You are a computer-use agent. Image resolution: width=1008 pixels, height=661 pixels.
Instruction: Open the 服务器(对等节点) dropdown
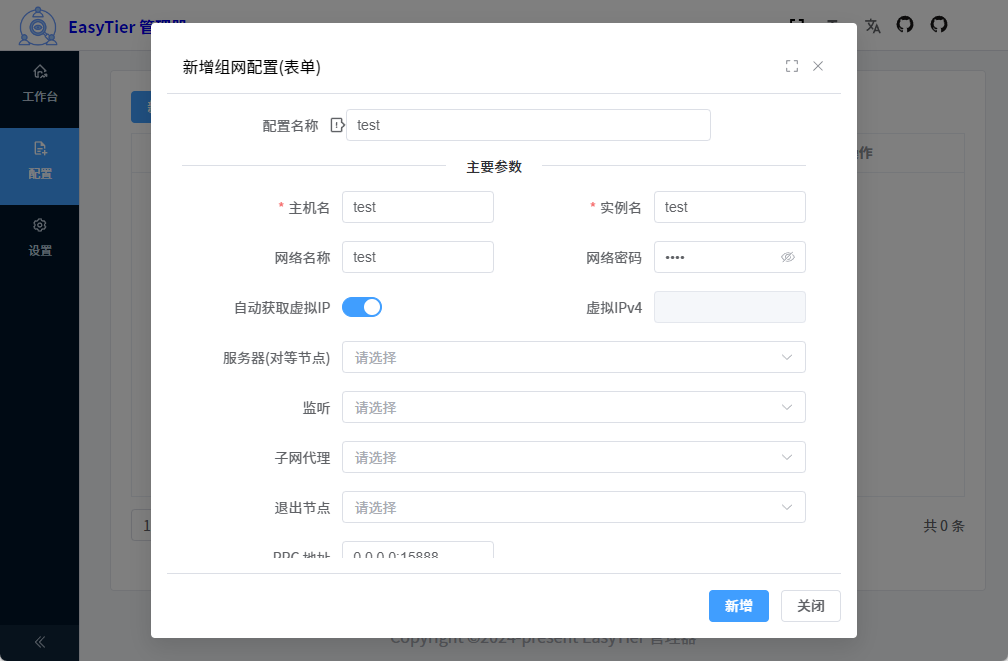tap(574, 357)
